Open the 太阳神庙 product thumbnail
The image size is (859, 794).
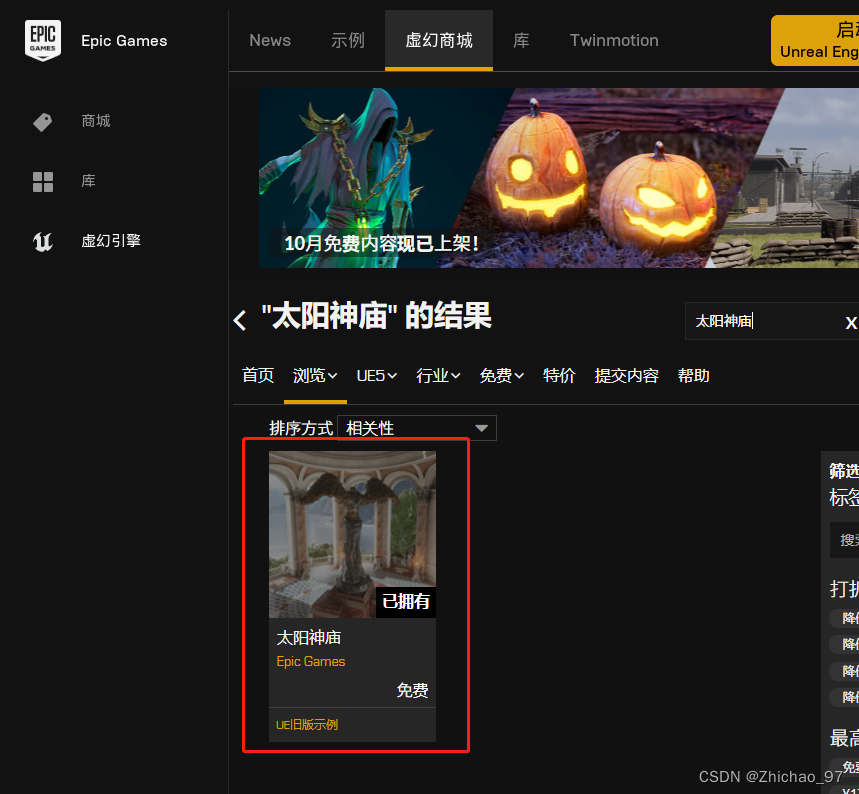pyautogui.click(x=352, y=534)
